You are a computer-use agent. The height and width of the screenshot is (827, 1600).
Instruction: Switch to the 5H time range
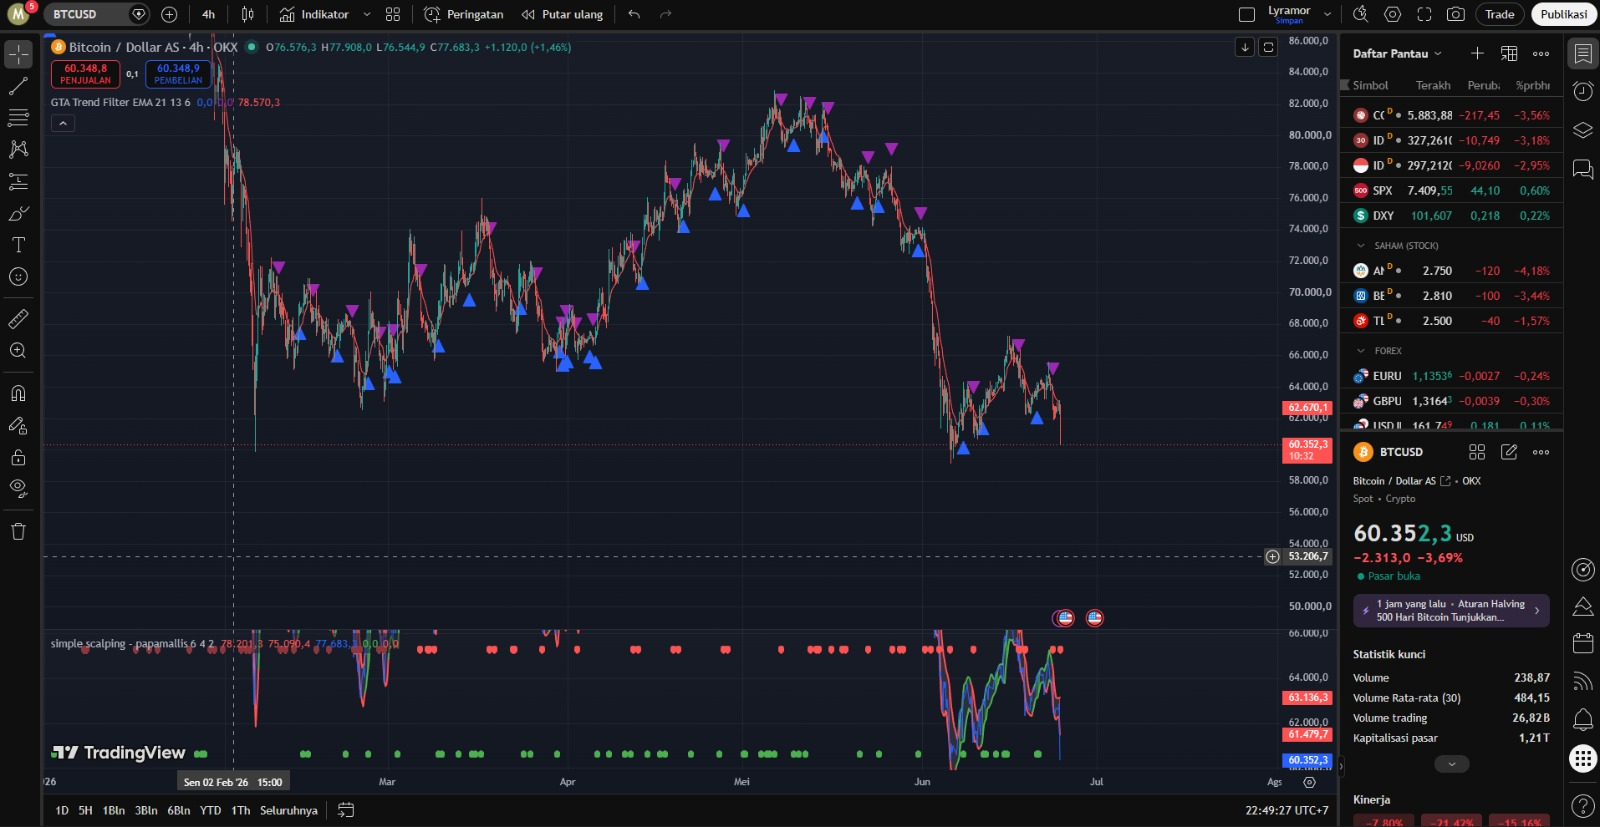point(86,810)
